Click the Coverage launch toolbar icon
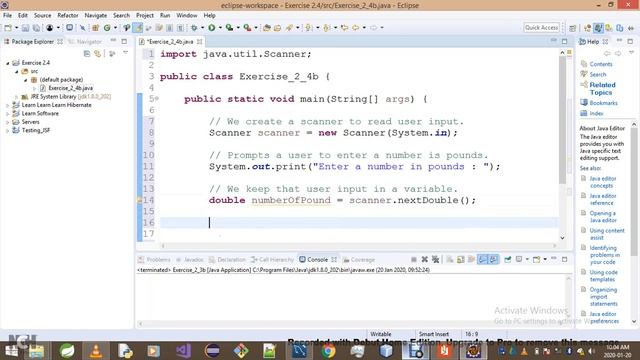Screen dimensions: 640x360 coord(229,28)
